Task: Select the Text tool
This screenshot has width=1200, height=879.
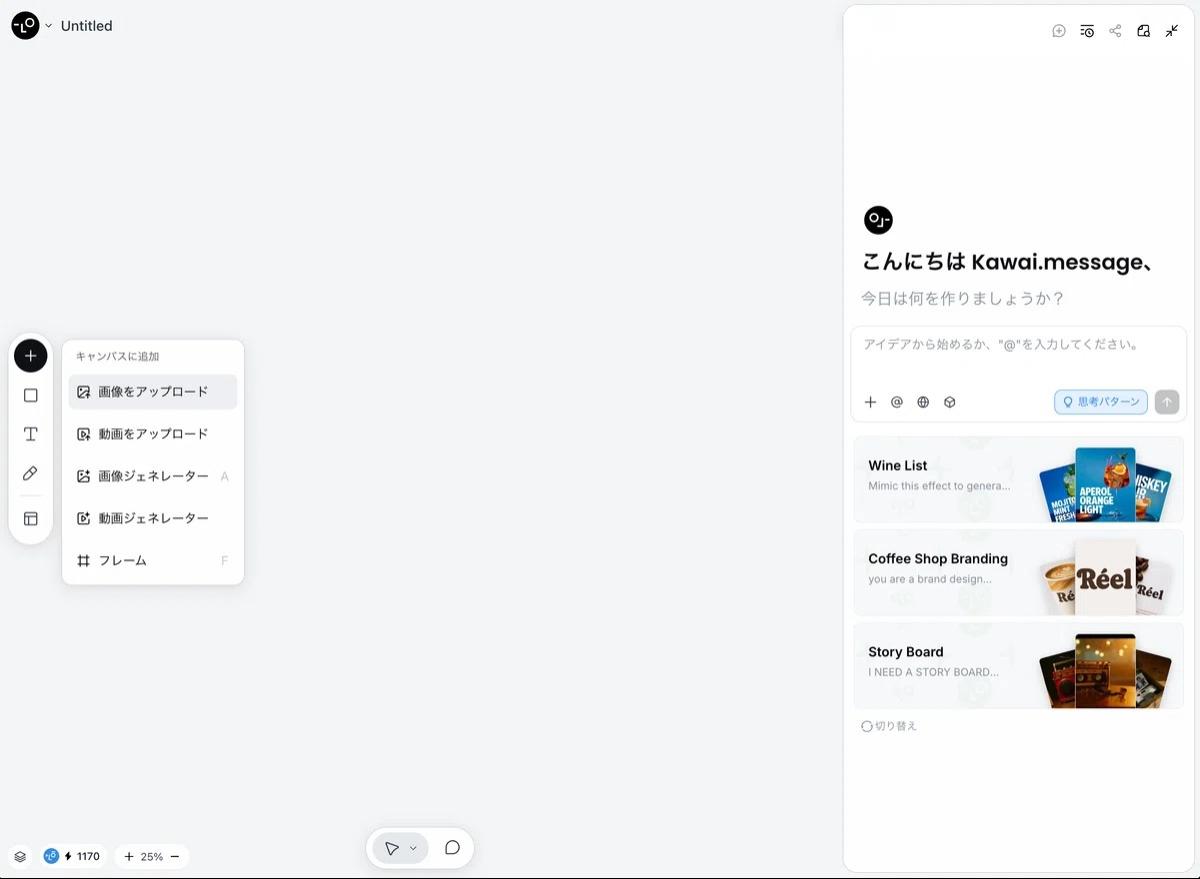Action: [31, 434]
